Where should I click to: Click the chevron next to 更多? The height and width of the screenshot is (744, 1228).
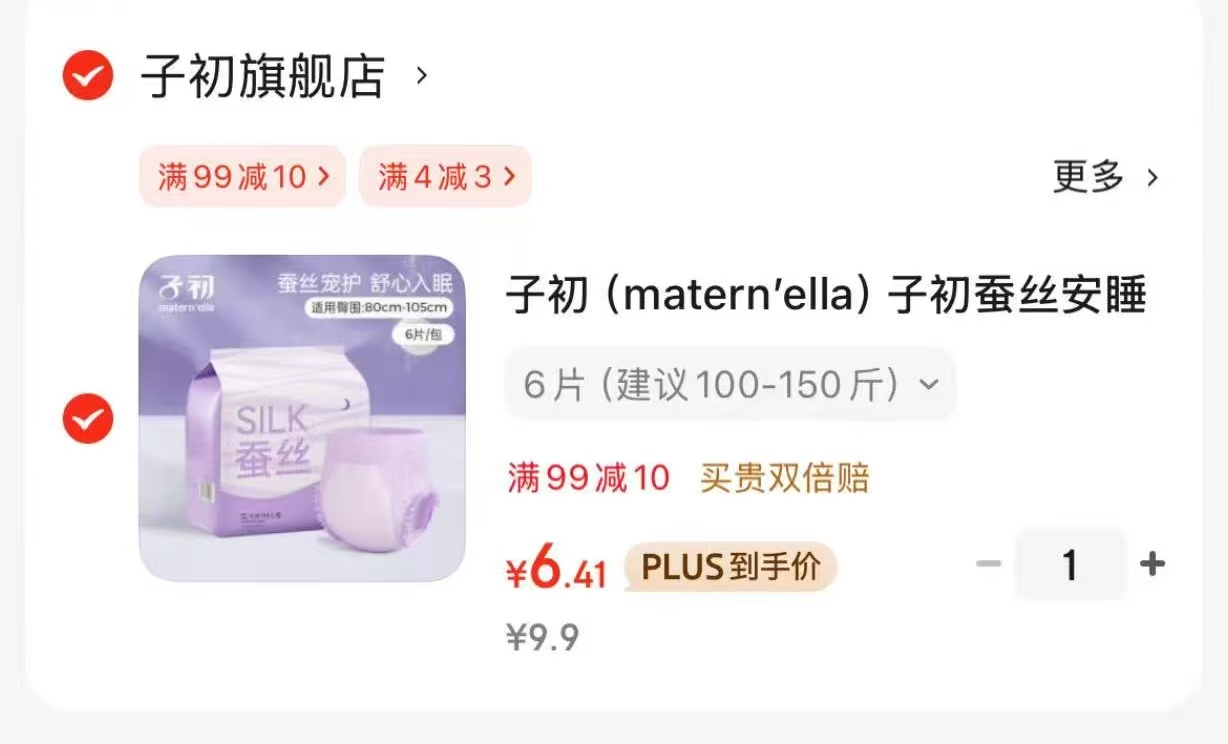tap(1152, 178)
